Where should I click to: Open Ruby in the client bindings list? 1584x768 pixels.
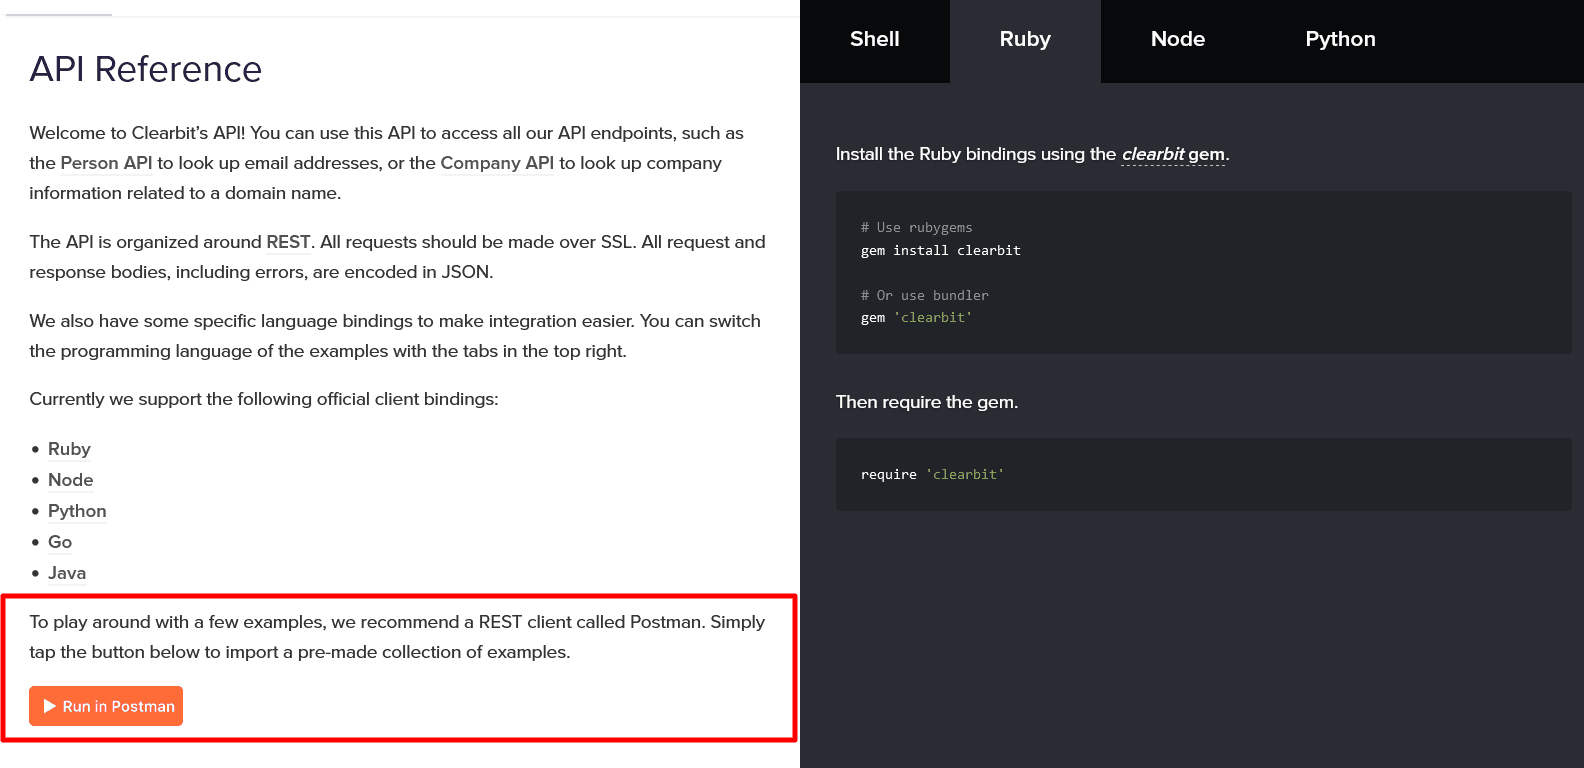pyautogui.click(x=69, y=449)
